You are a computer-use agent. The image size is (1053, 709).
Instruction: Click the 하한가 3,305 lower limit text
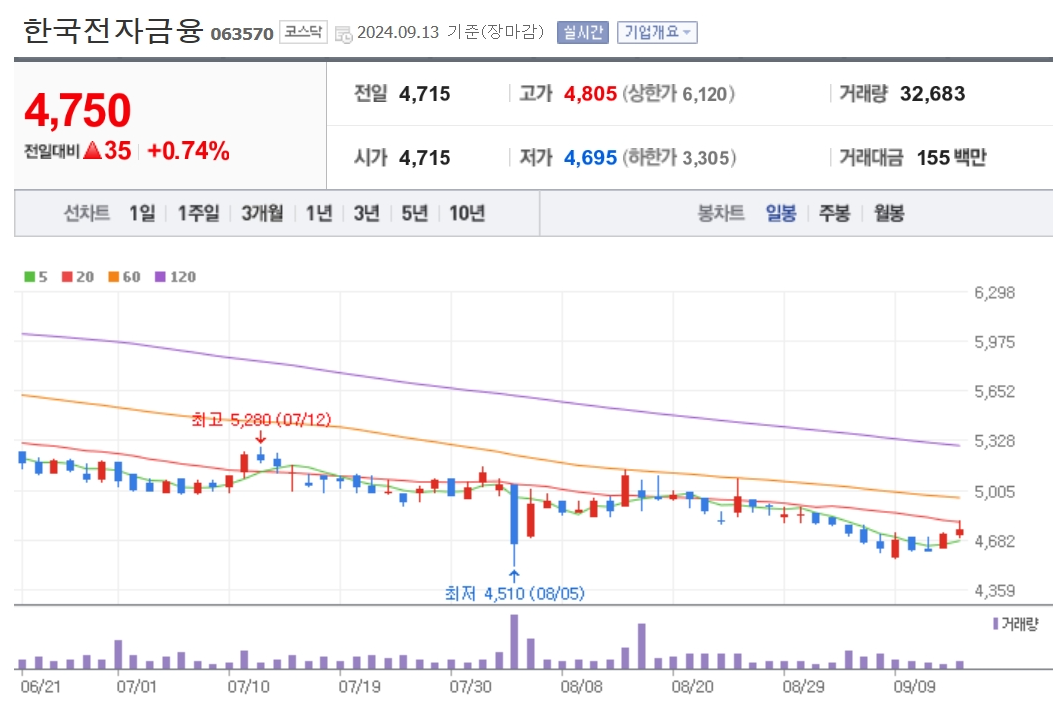679,158
